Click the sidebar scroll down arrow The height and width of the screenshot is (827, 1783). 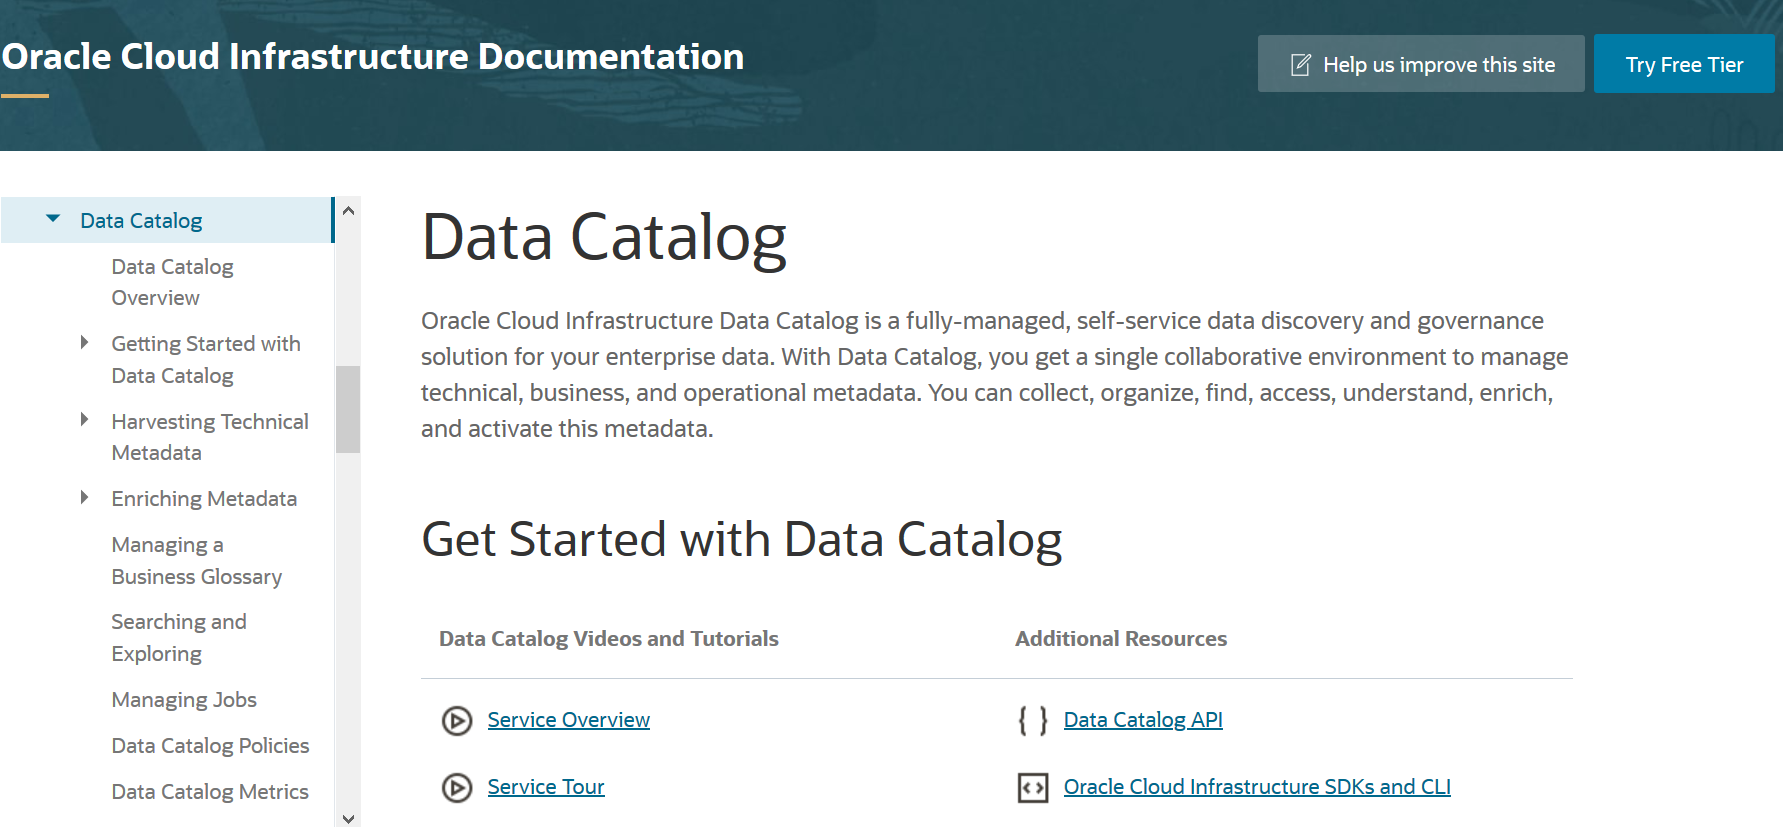[348, 818]
